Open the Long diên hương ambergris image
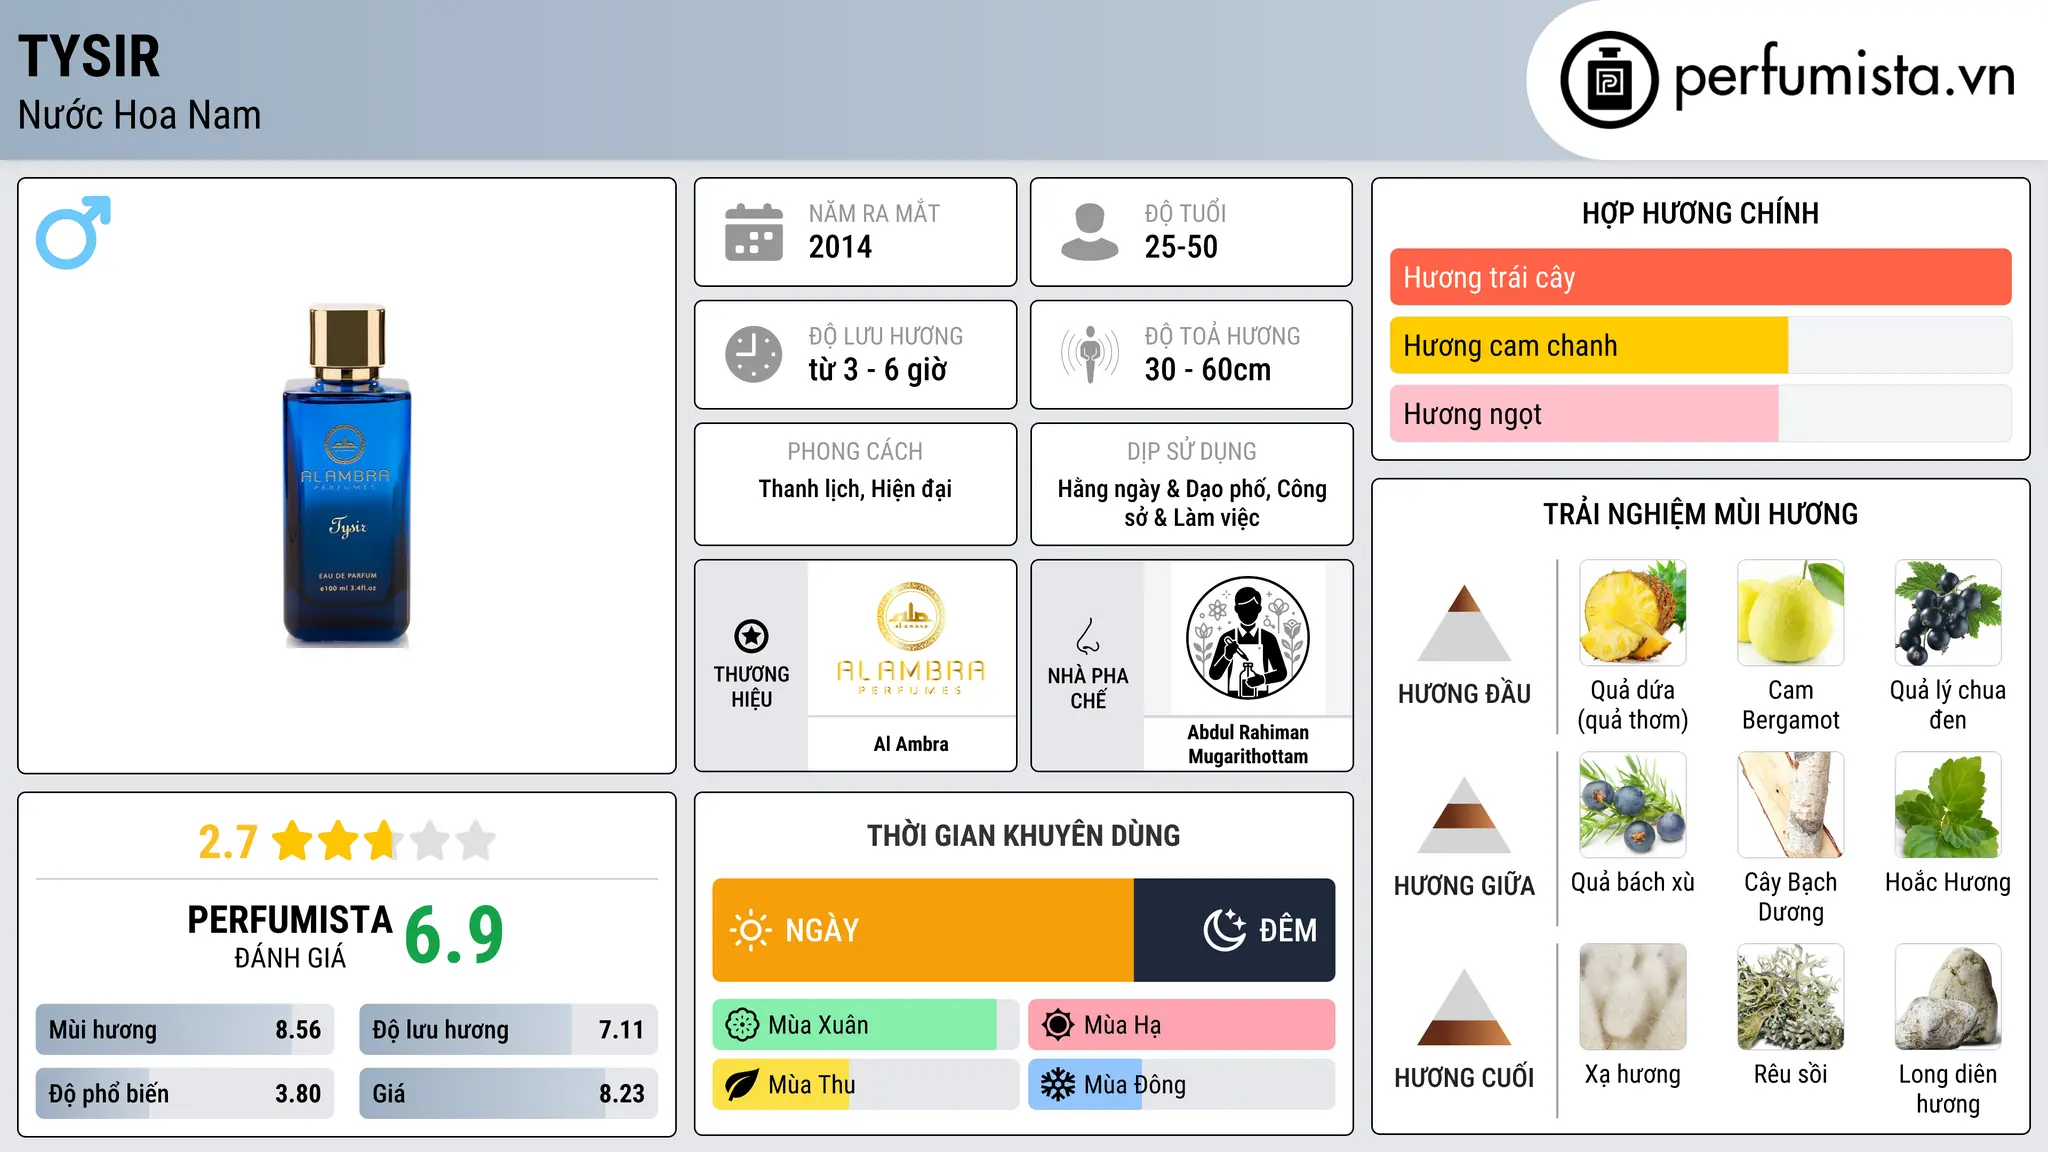 (x=1947, y=997)
